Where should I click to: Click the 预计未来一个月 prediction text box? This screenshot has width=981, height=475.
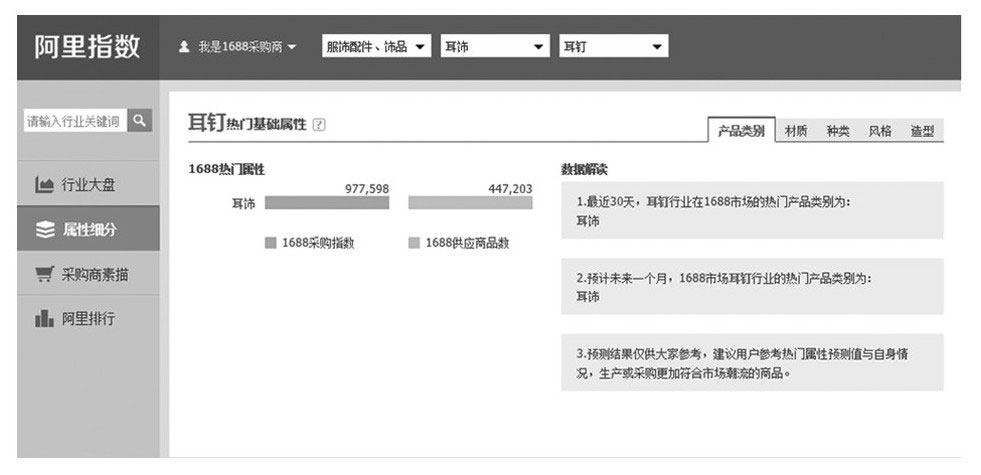pos(752,286)
